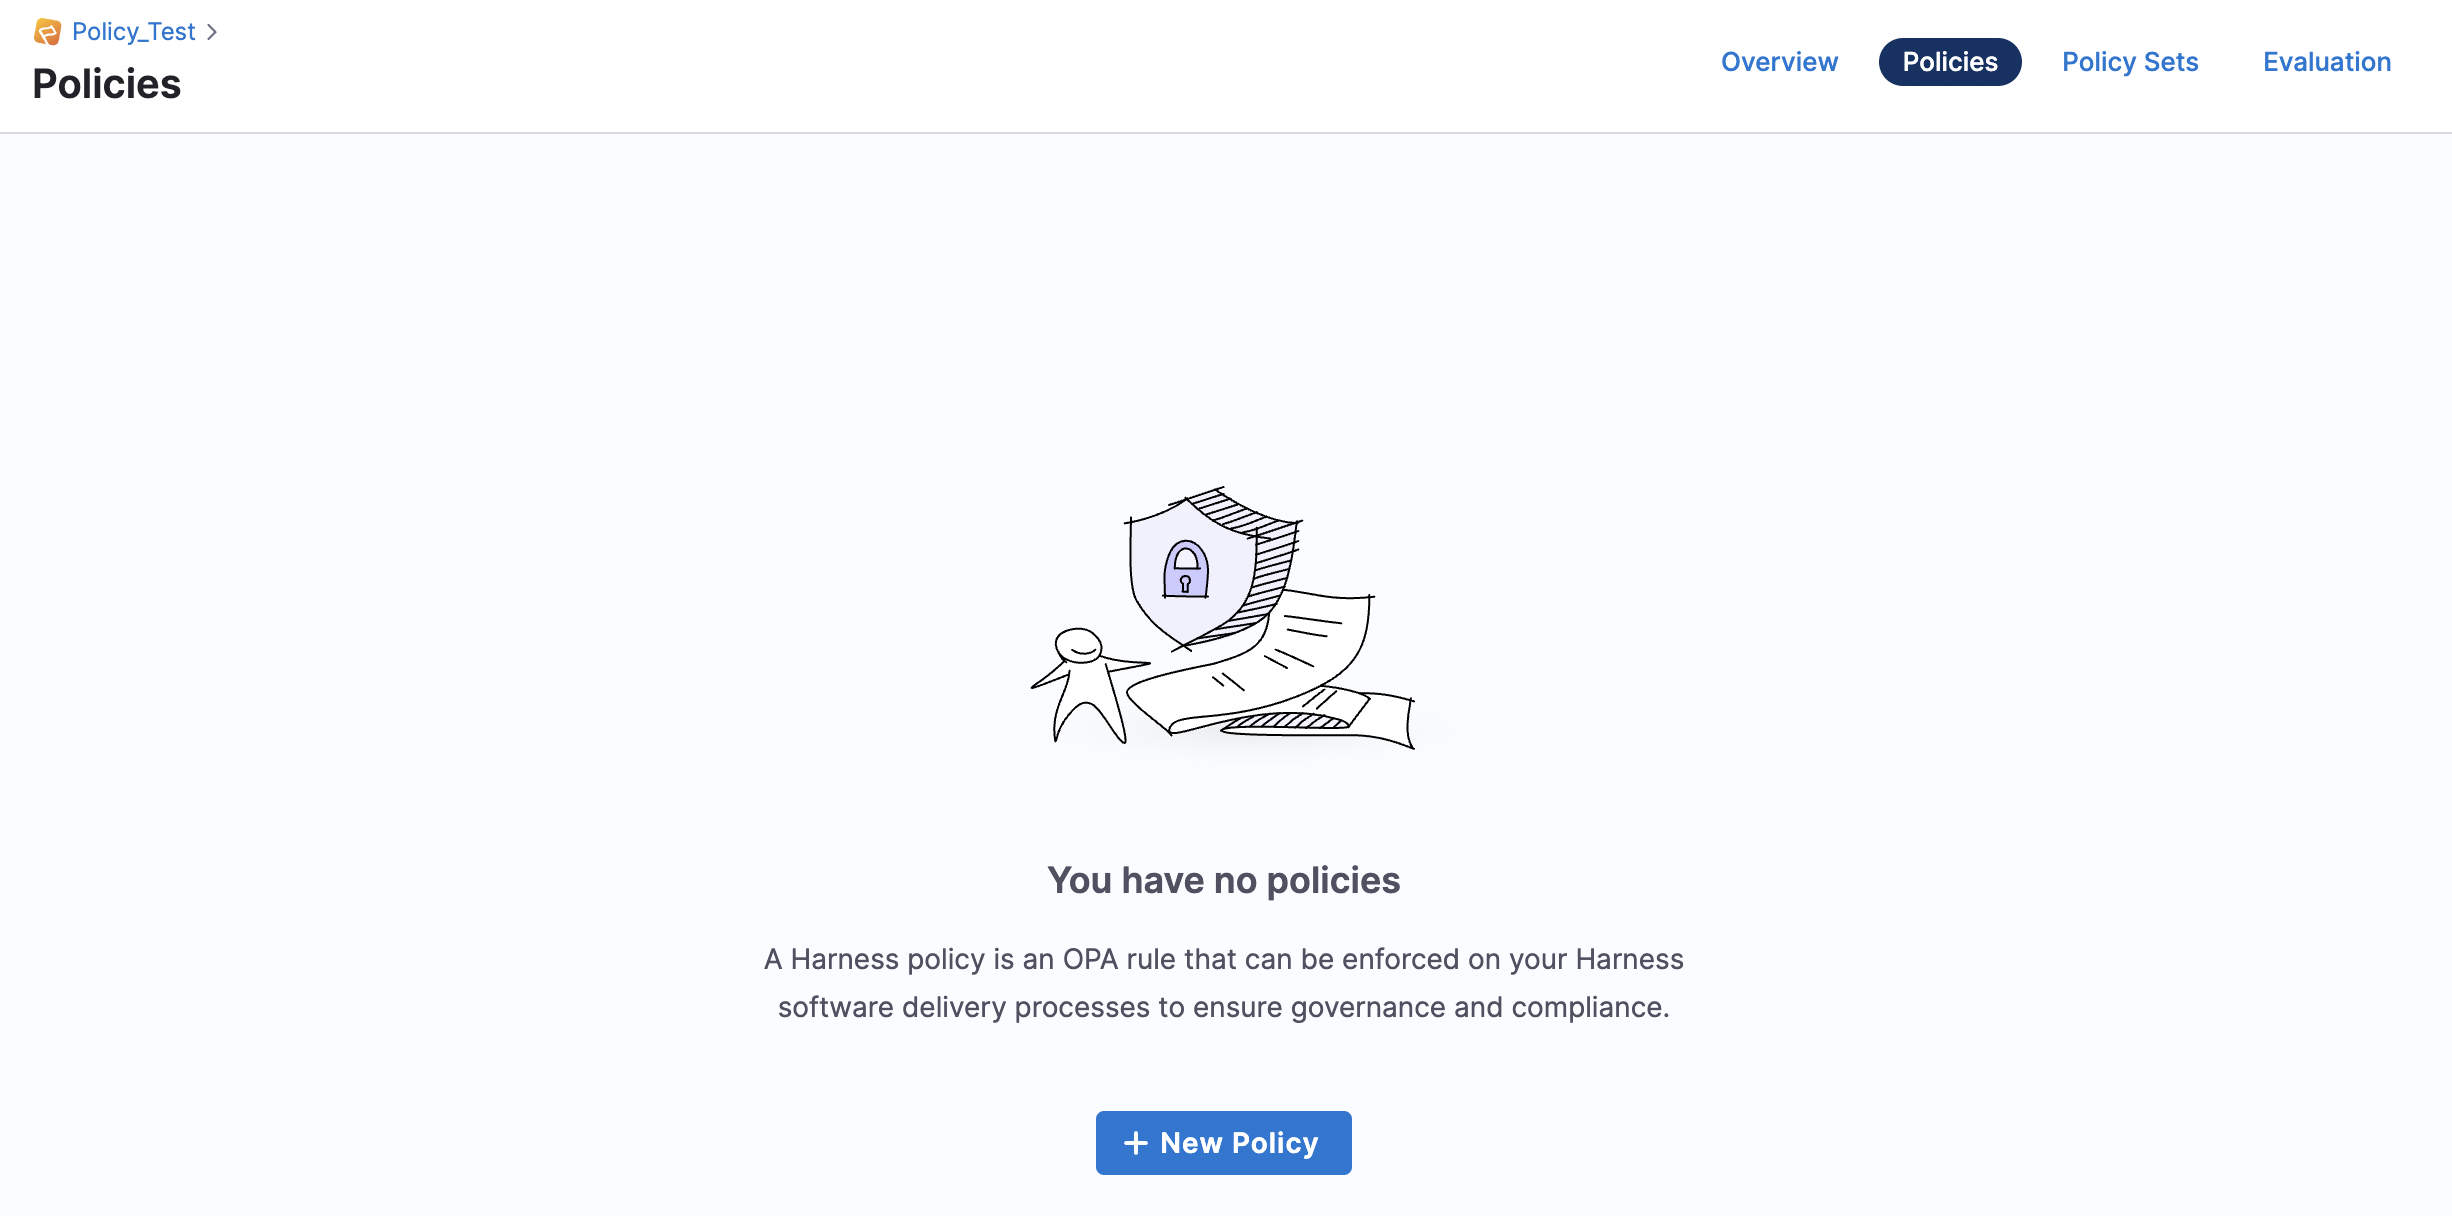This screenshot has height=1216, width=2452.
Task: Click the word OPA in the description
Action: click(x=1090, y=960)
